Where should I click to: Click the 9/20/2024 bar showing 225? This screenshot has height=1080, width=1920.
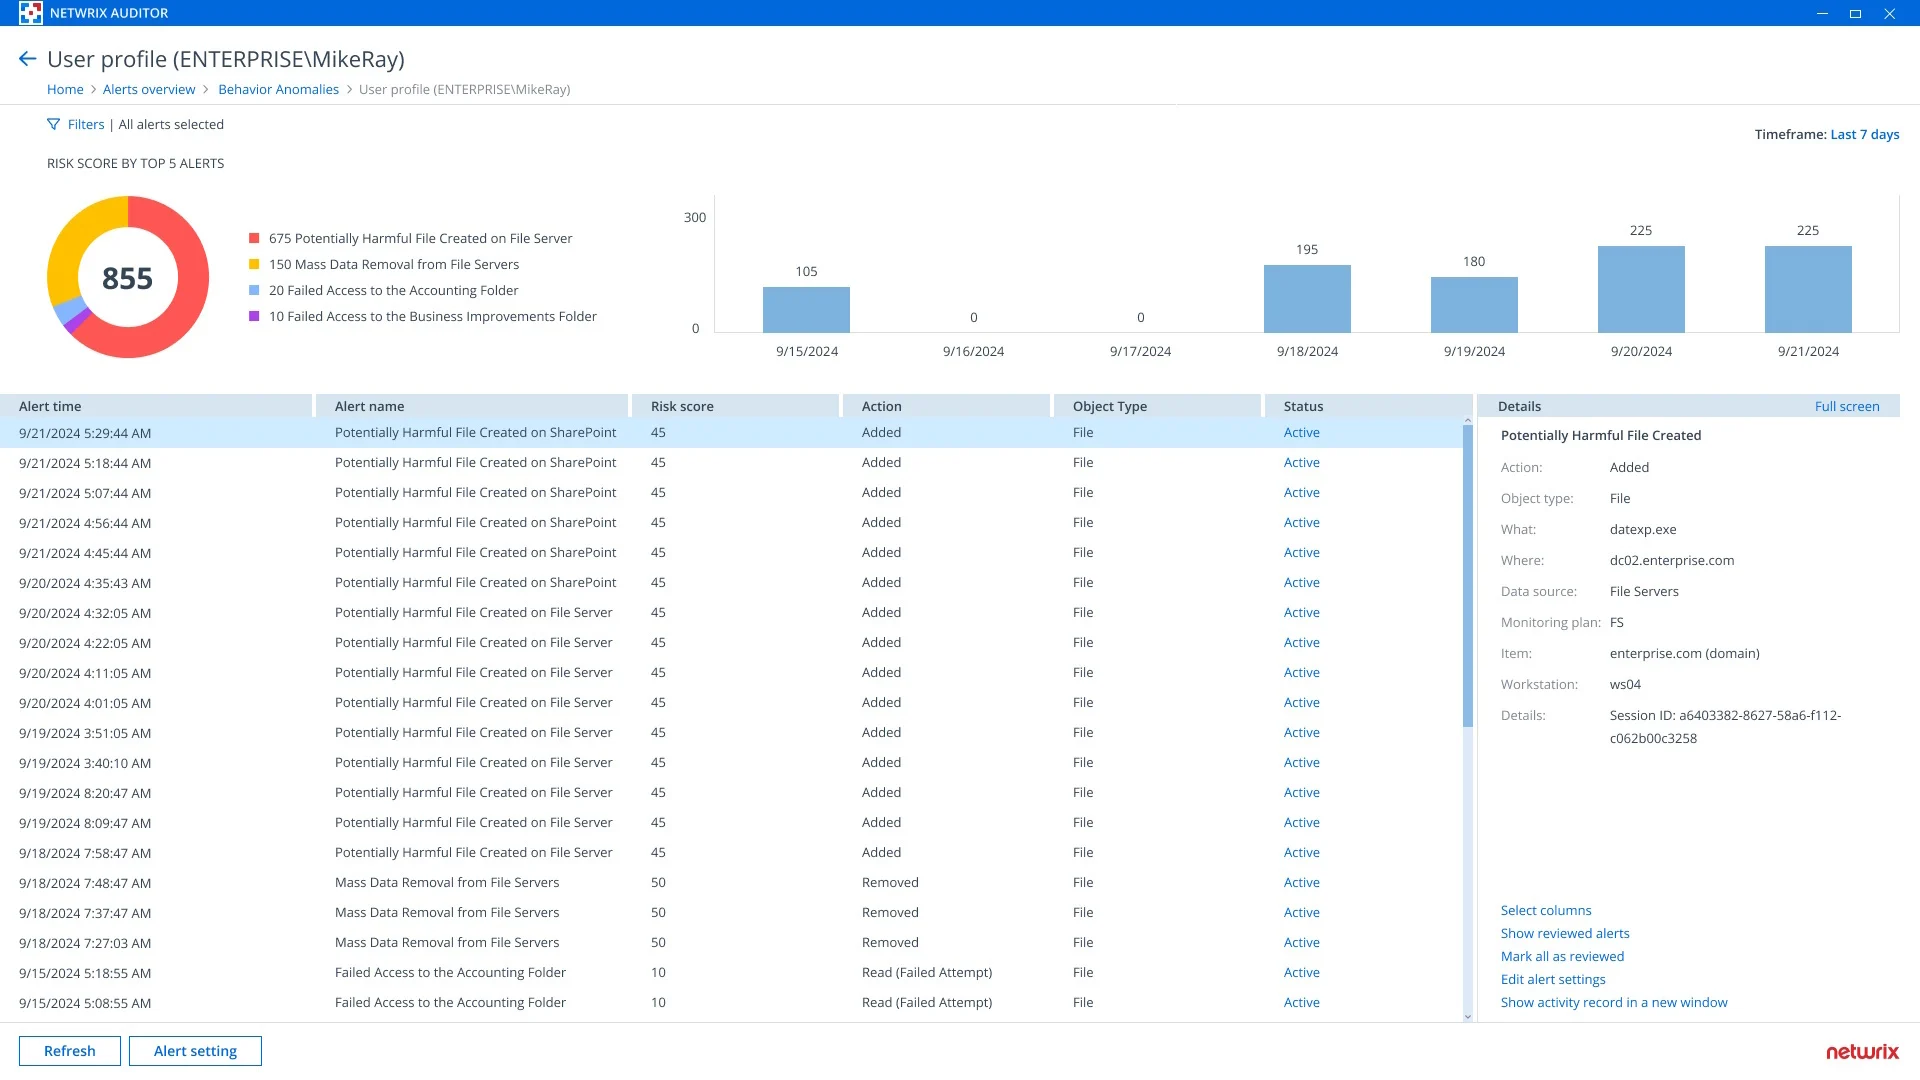[x=1641, y=289]
